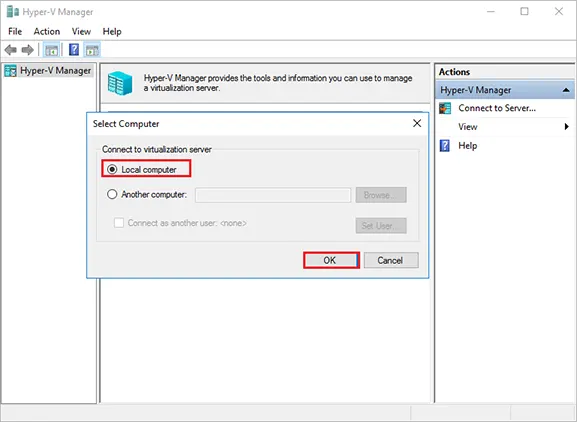Maximize the Hyper-V Manager window

524,11
